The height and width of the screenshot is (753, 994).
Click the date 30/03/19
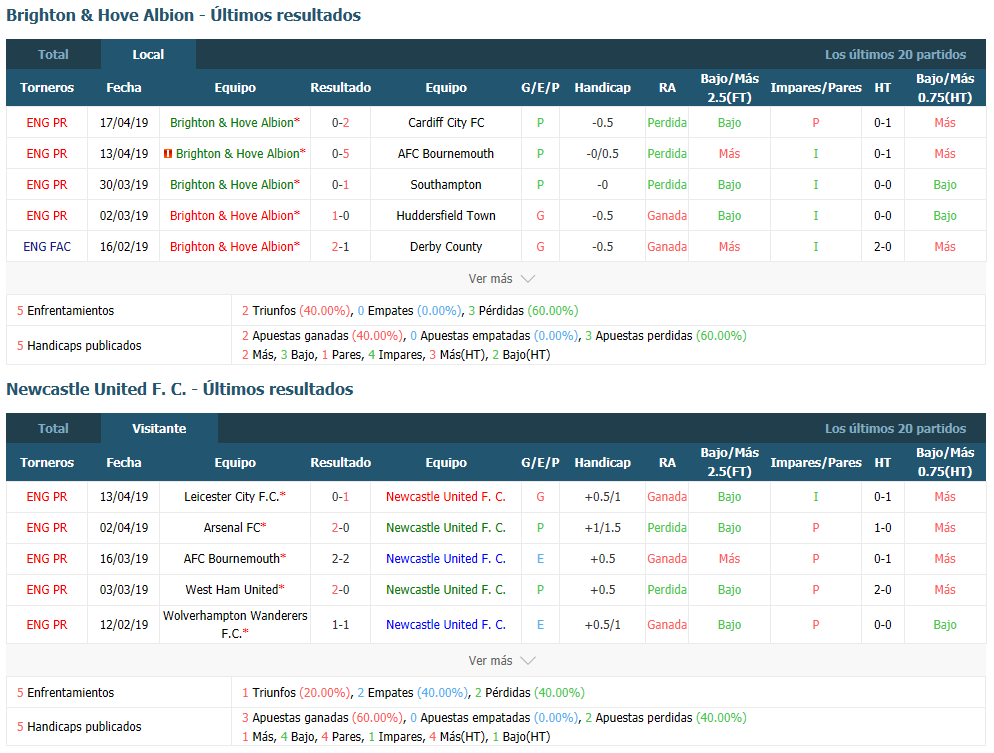coord(124,185)
